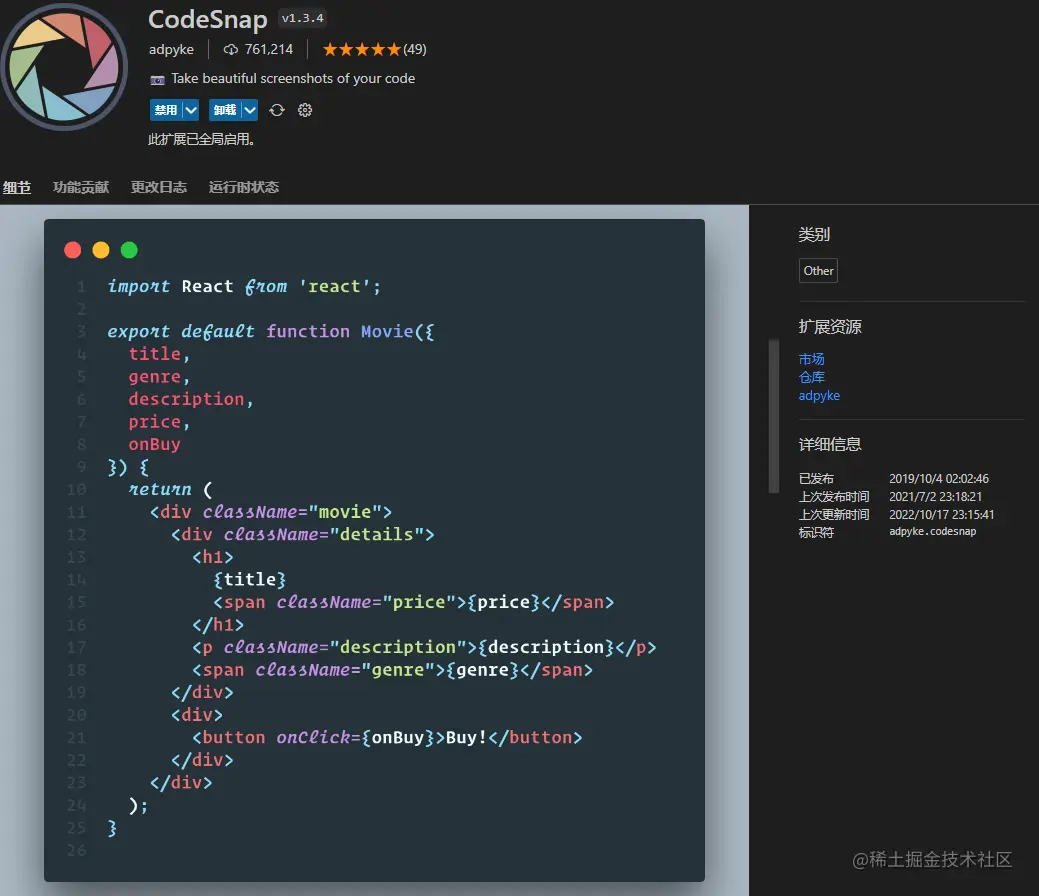Screen dimensions: 1039x896
Task: Click the download cloud icon before 761,214
Action: [230, 49]
